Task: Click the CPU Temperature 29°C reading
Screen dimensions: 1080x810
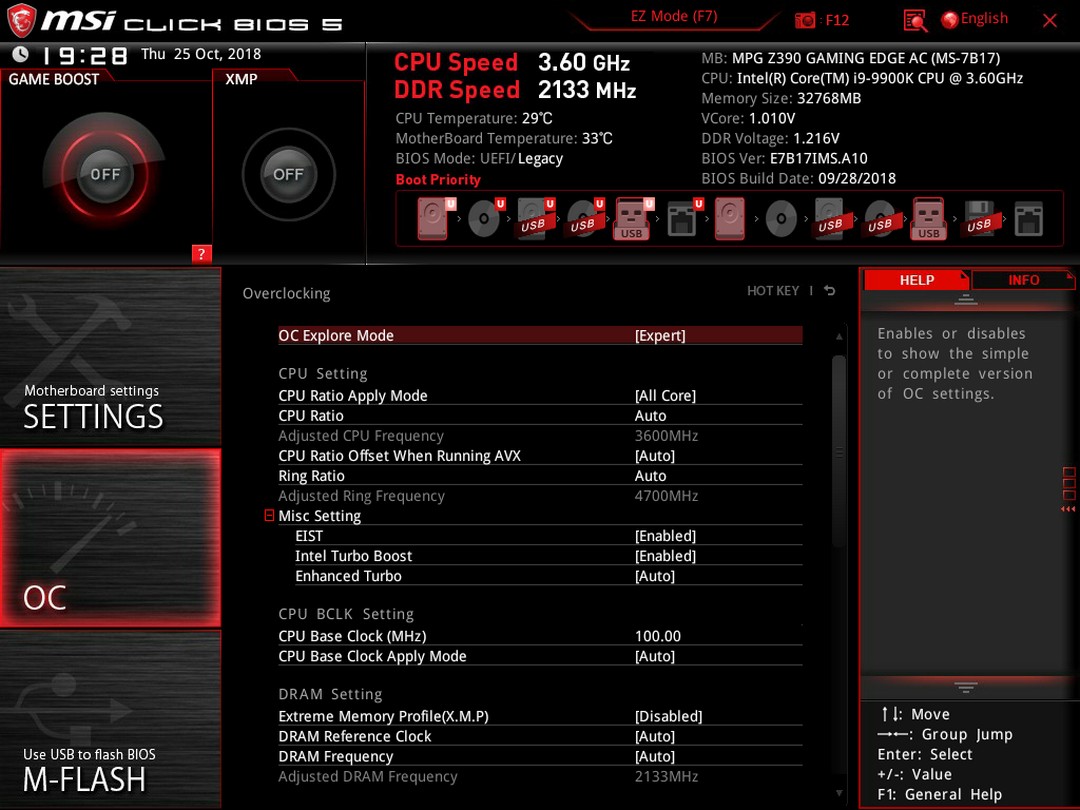Action: pos(474,118)
